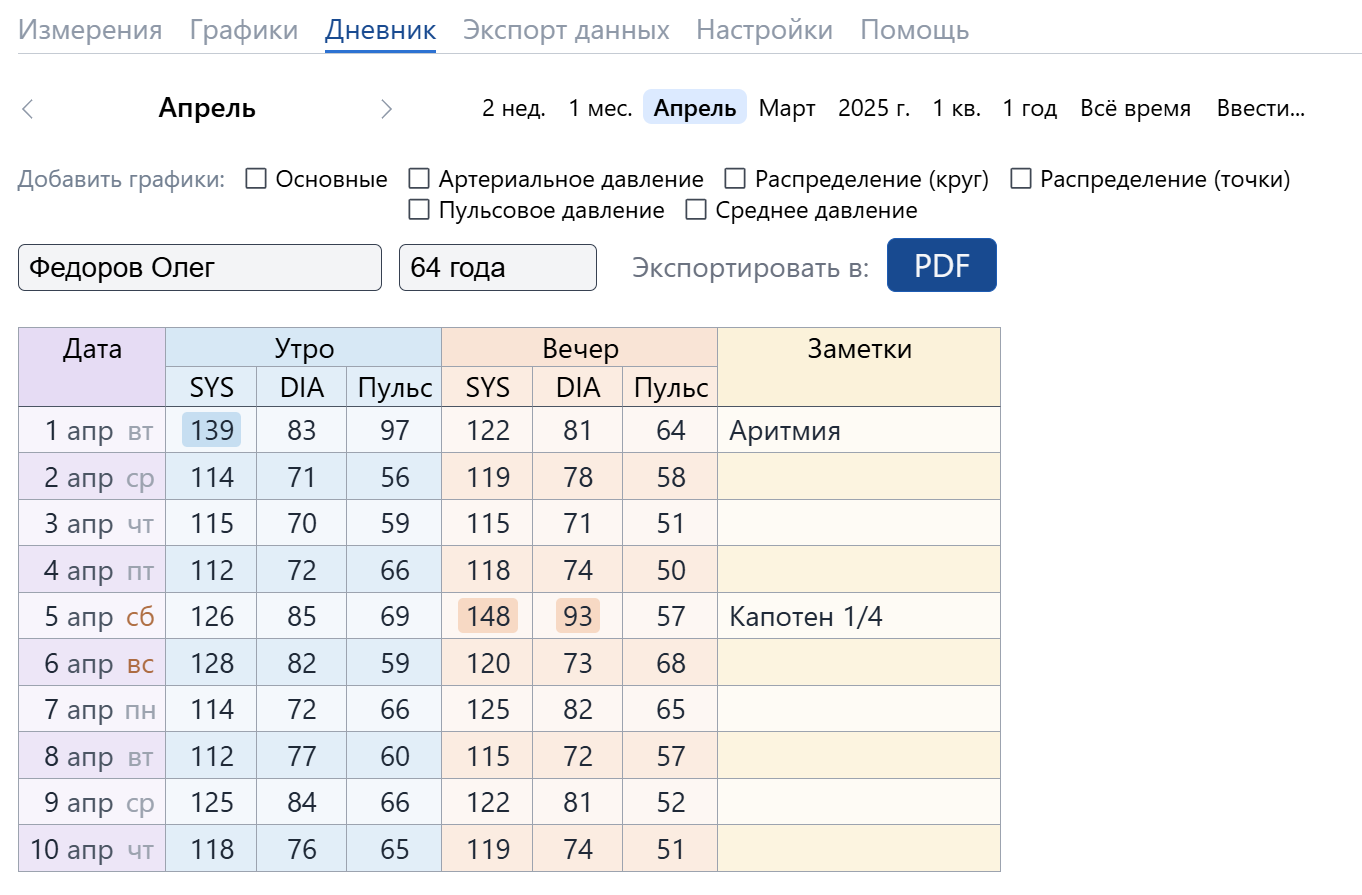Go to previous month with left arrow
The width and height of the screenshot is (1362, 895).
pyautogui.click(x=27, y=109)
